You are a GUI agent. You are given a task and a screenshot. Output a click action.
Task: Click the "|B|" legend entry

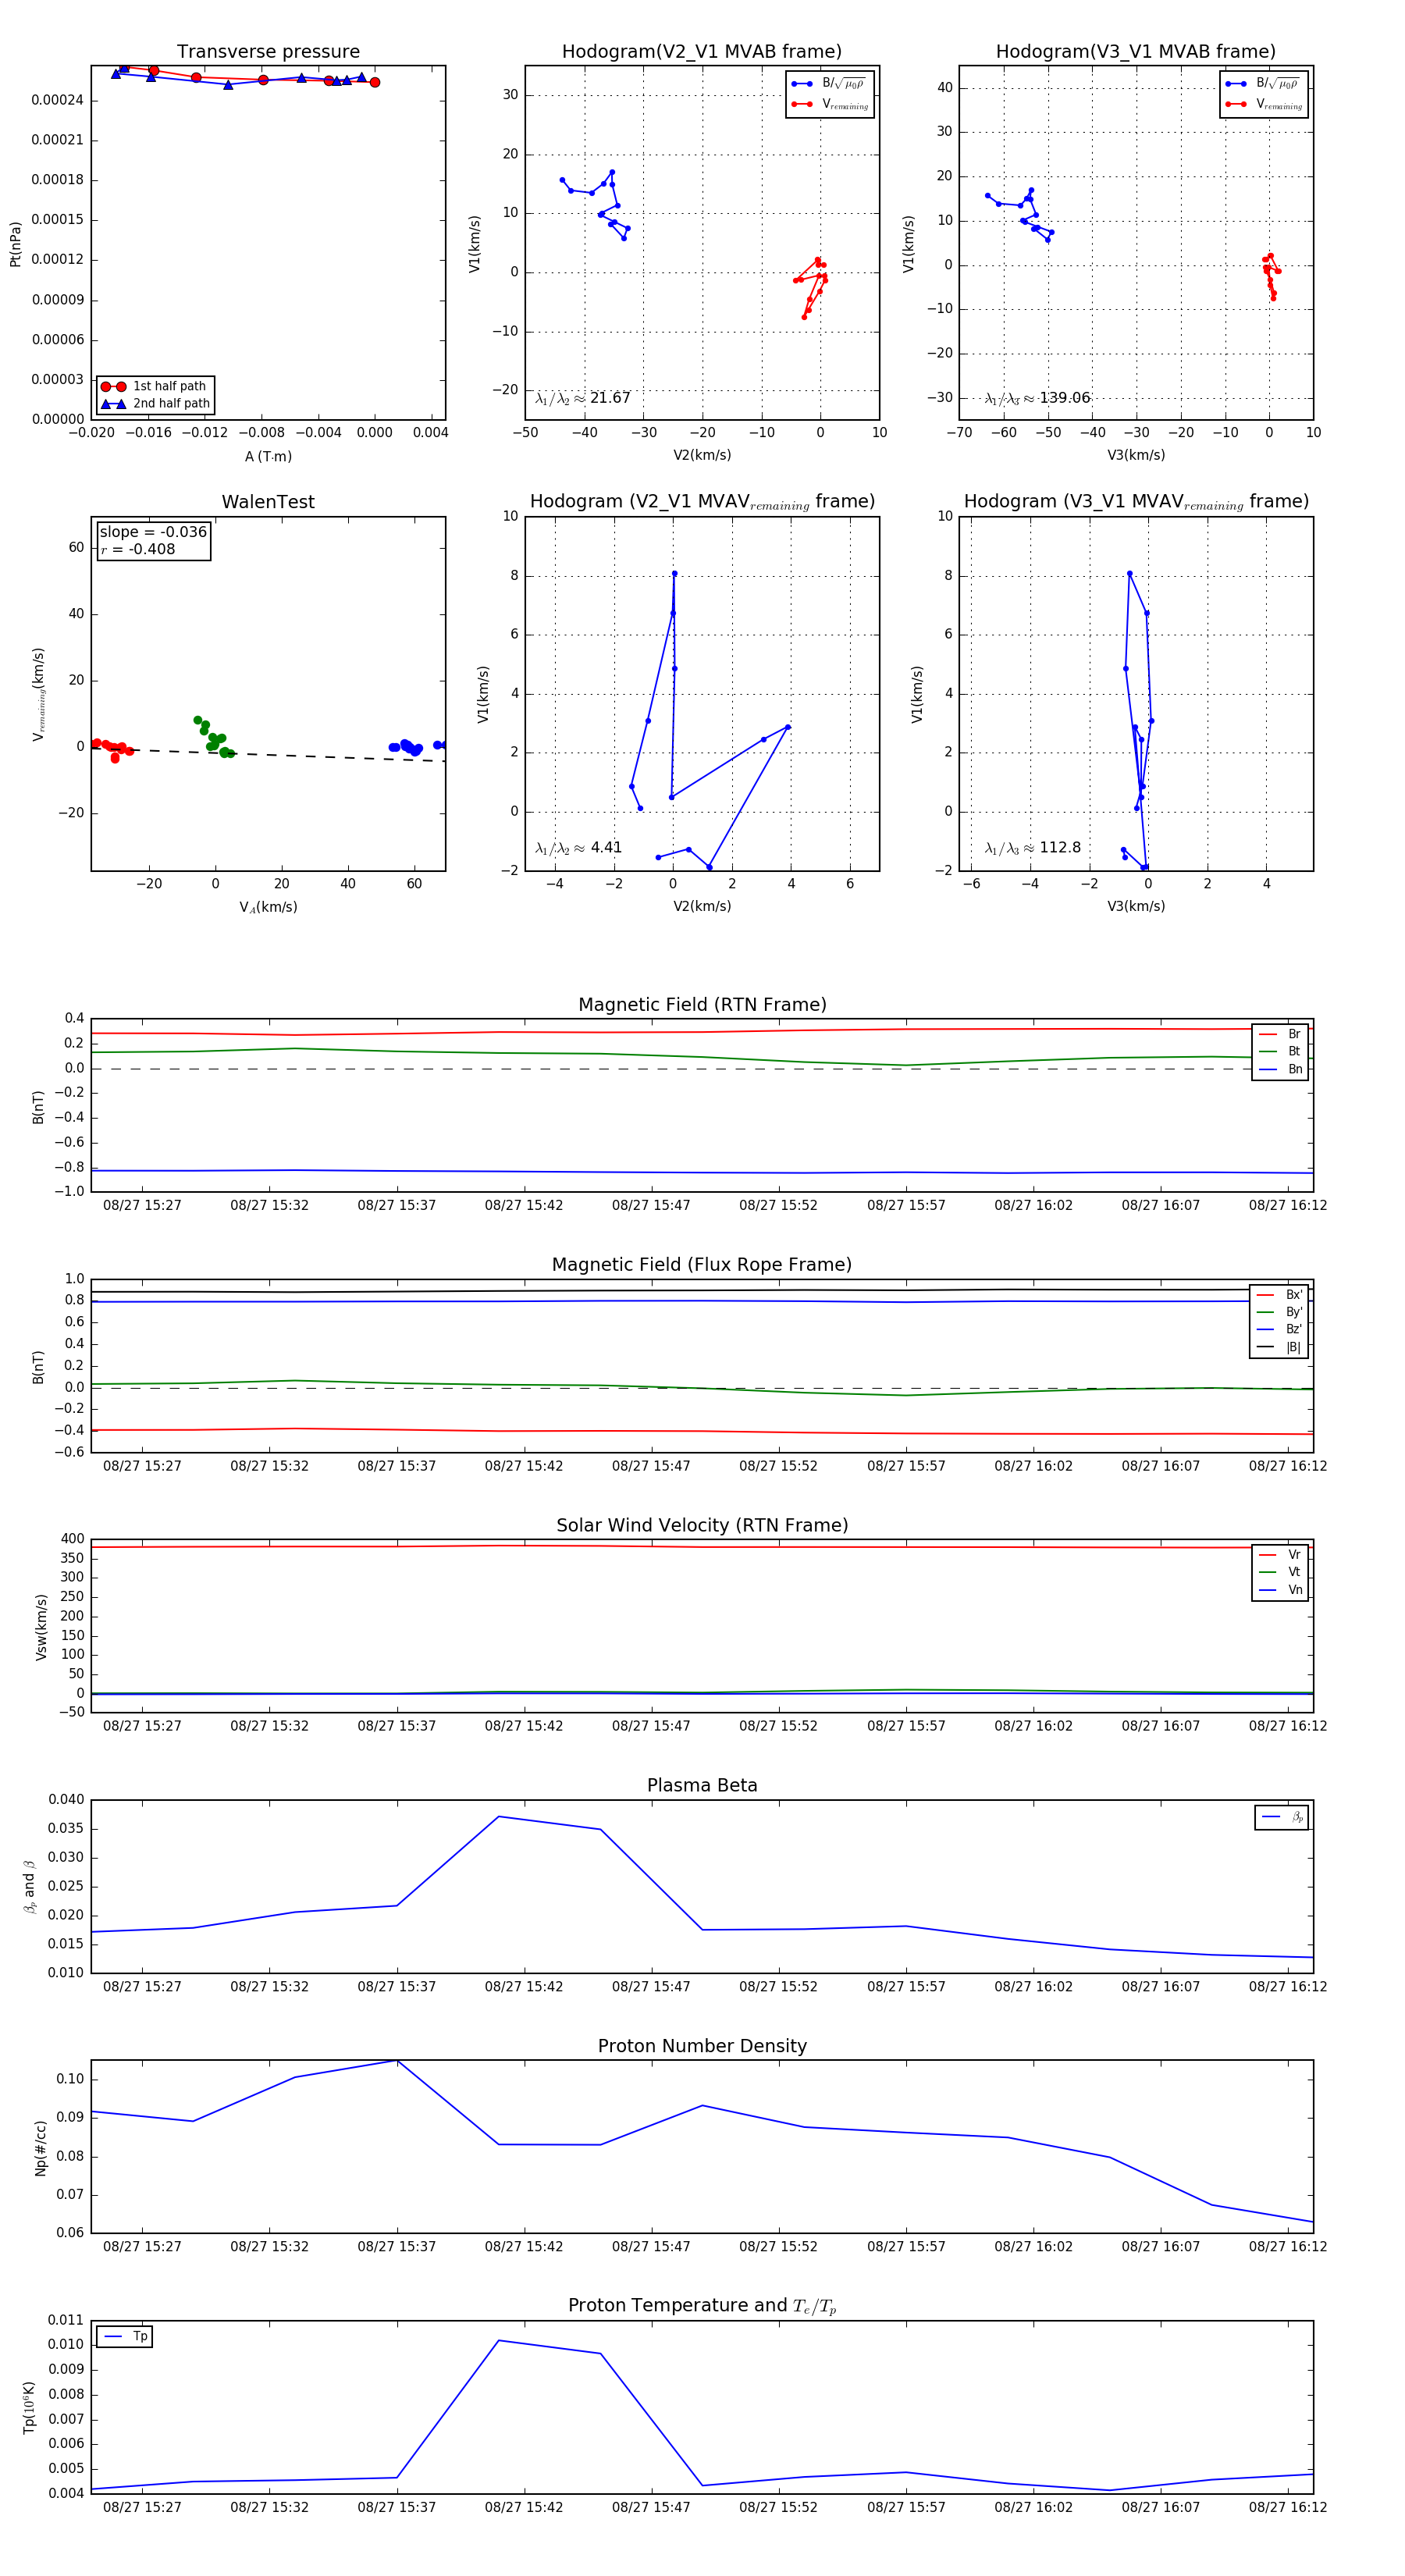tap(1279, 1347)
